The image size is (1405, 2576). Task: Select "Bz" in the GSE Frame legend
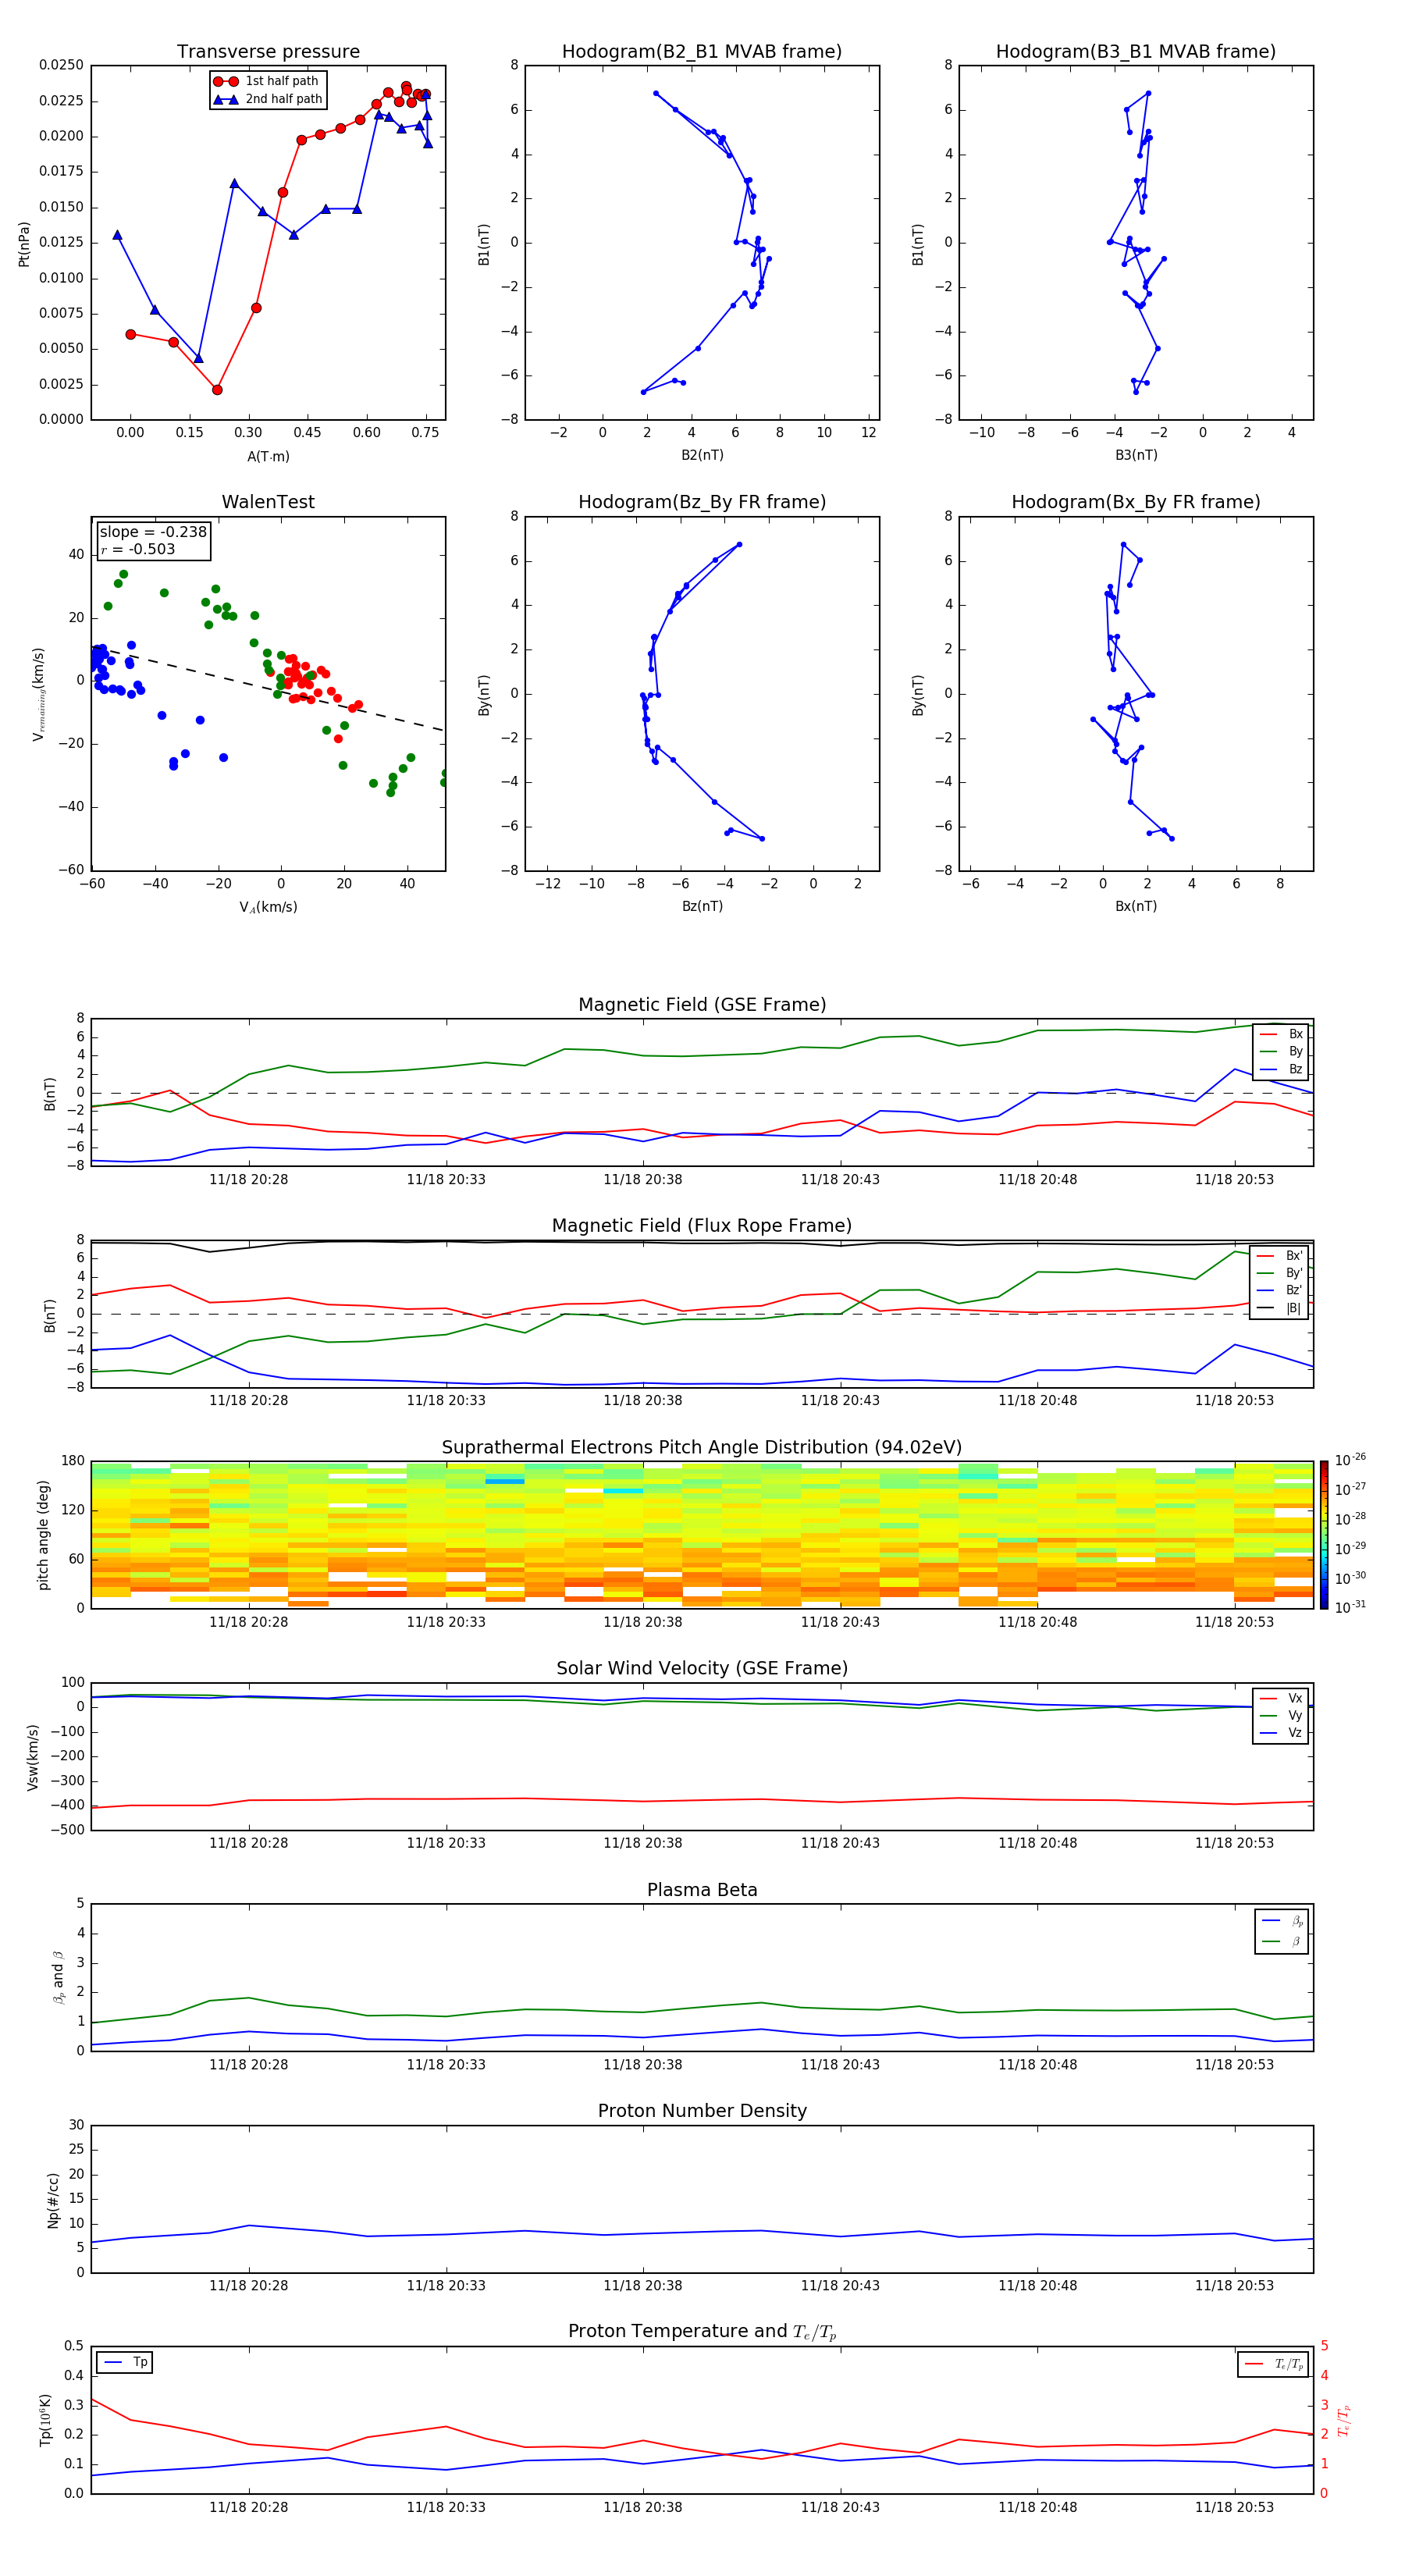point(1282,1069)
